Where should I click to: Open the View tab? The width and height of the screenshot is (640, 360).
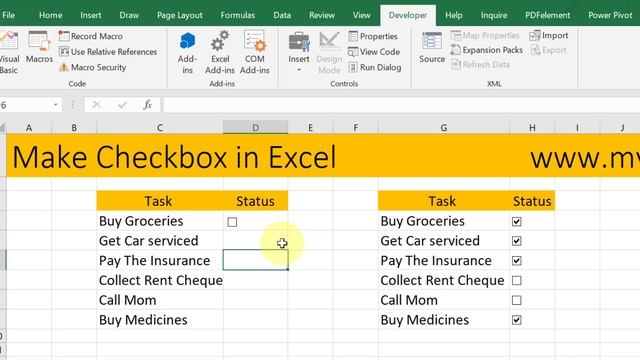361,15
